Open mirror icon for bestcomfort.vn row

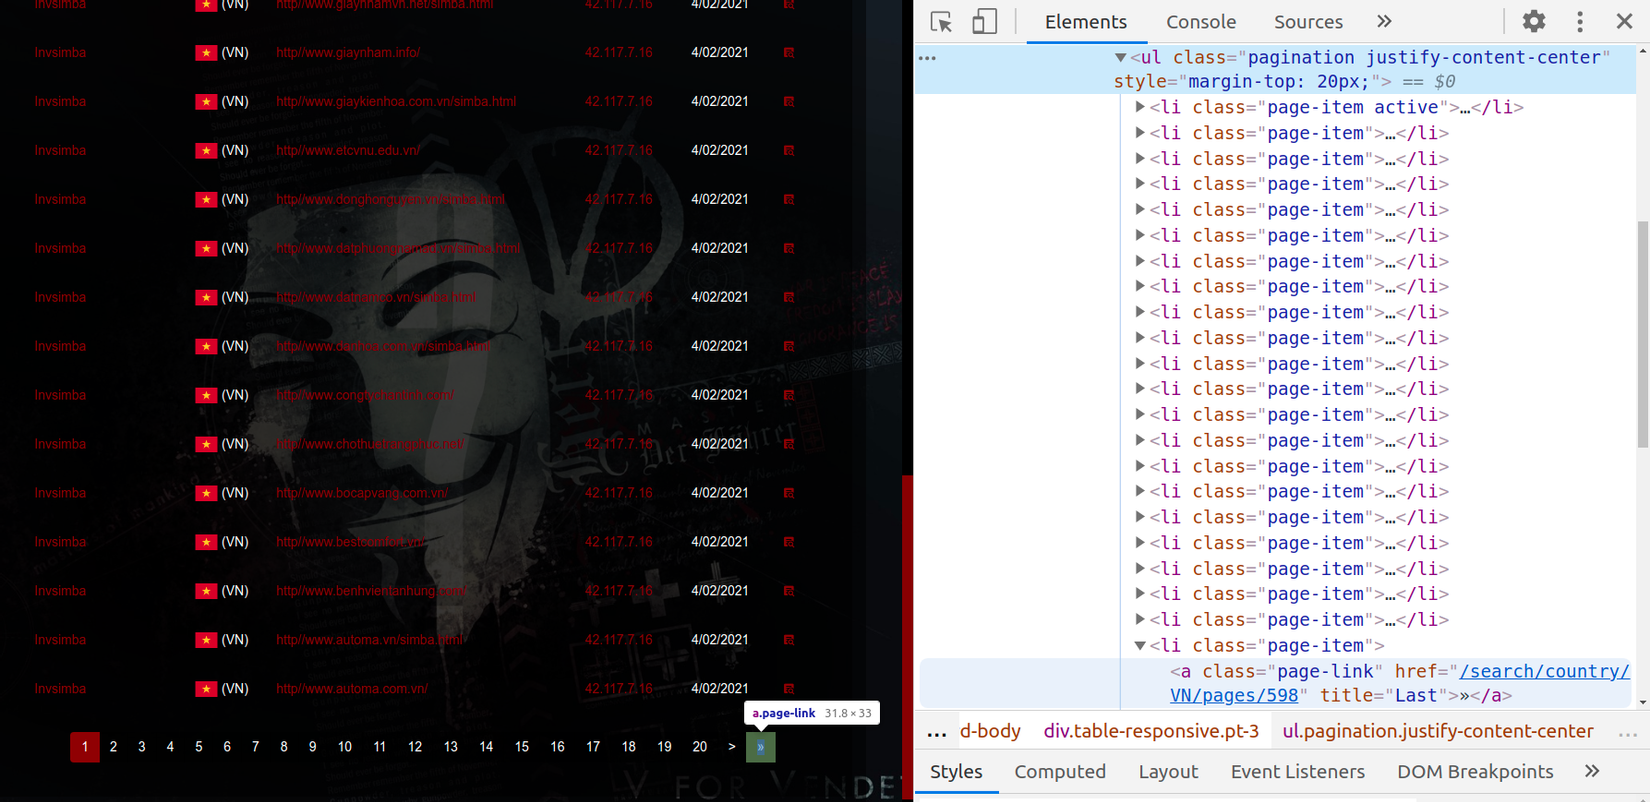789,543
